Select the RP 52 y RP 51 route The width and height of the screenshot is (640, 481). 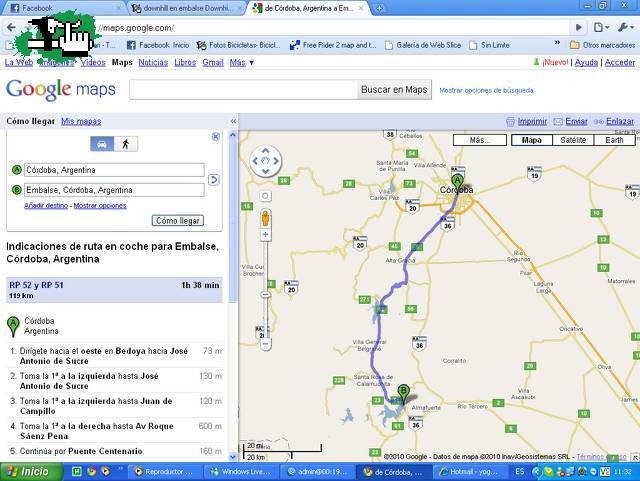[x=114, y=290]
